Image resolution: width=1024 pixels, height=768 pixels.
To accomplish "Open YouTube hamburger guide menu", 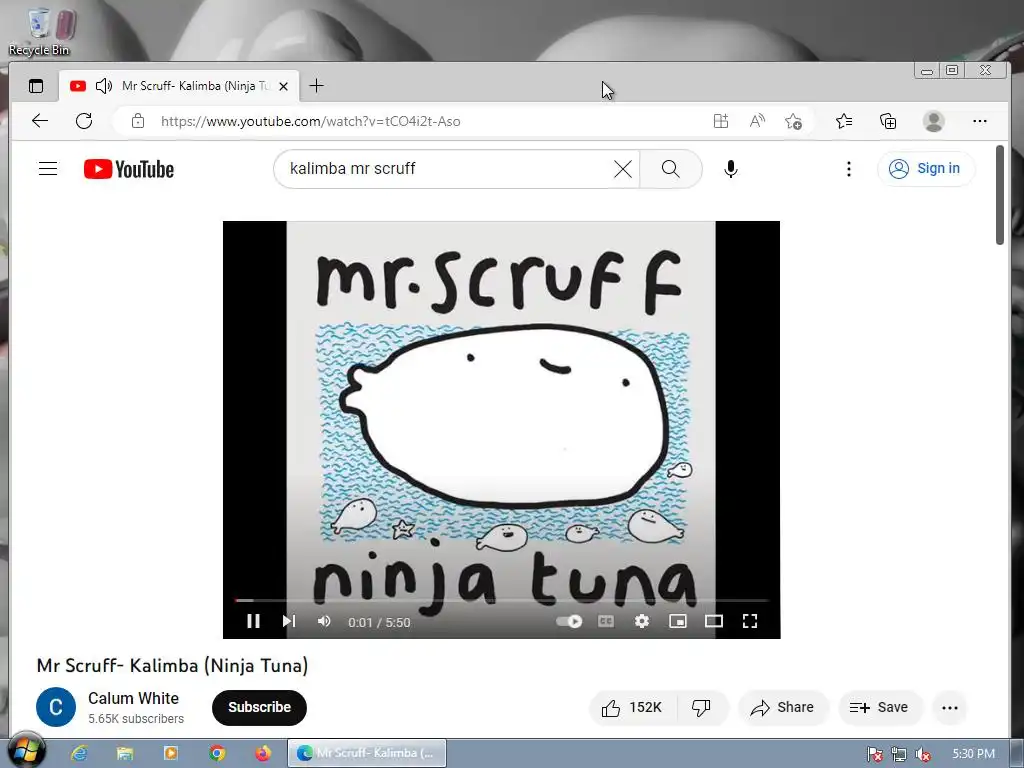I will click(48, 168).
